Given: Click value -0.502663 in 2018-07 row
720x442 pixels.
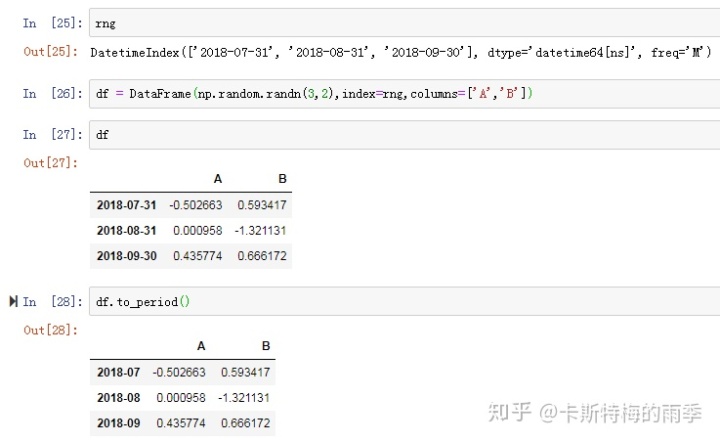Looking at the screenshot, I should click(x=179, y=372).
